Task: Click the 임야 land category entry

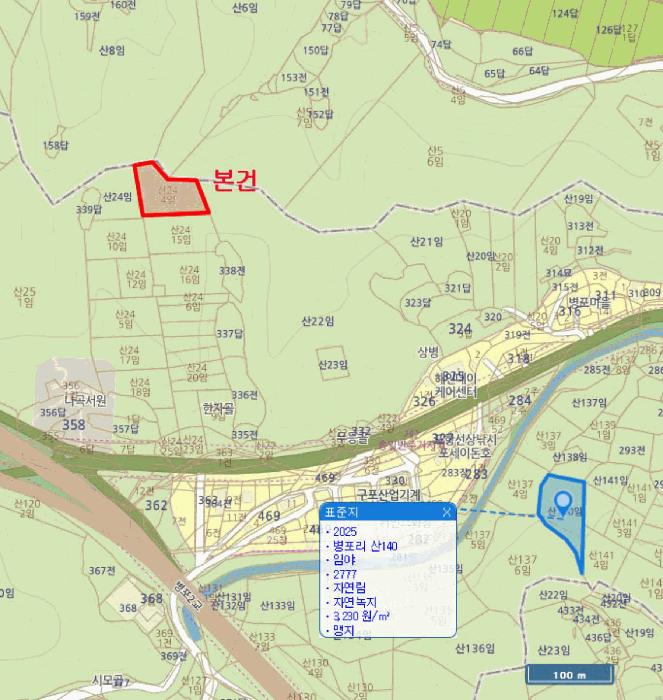Action: coord(346,560)
